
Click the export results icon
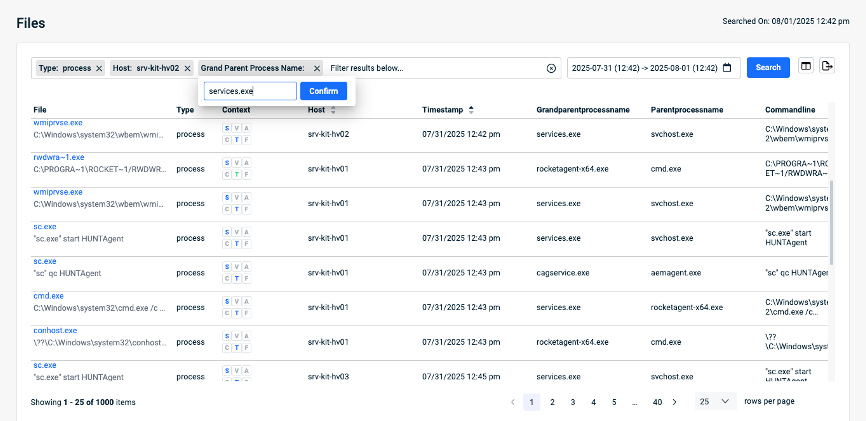click(x=827, y=67)
